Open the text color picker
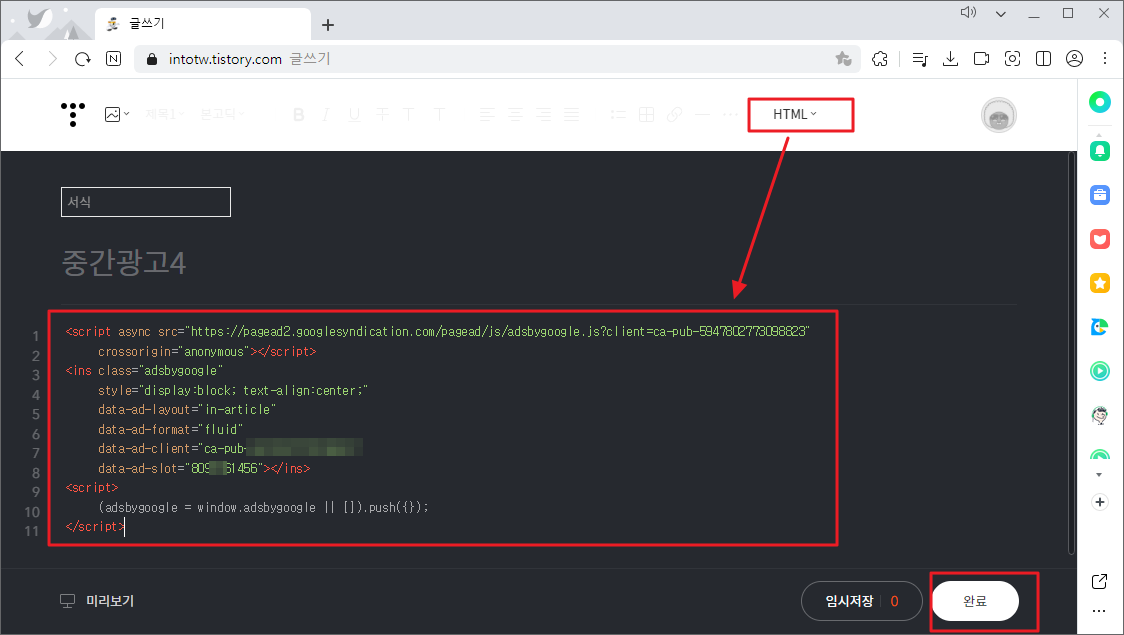Image resolution: width=1124 pixels, height=635 pixels. (409, 115)
